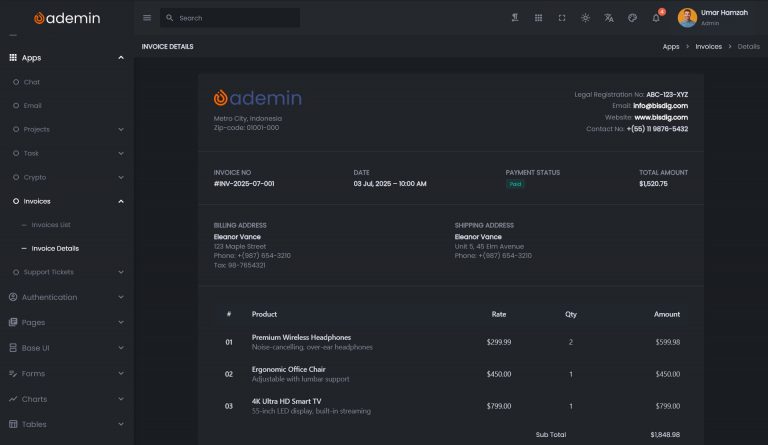This screenshot has height=445, width=768.
Task: Open Projects in the sidebar
Action: (37, 129)
